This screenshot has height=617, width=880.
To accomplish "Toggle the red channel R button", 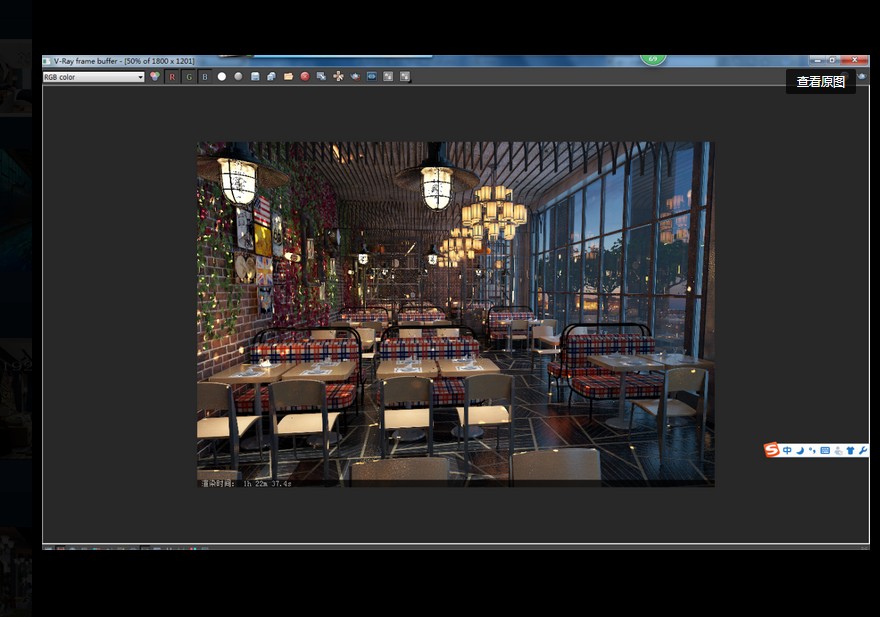I will point(171,77).
